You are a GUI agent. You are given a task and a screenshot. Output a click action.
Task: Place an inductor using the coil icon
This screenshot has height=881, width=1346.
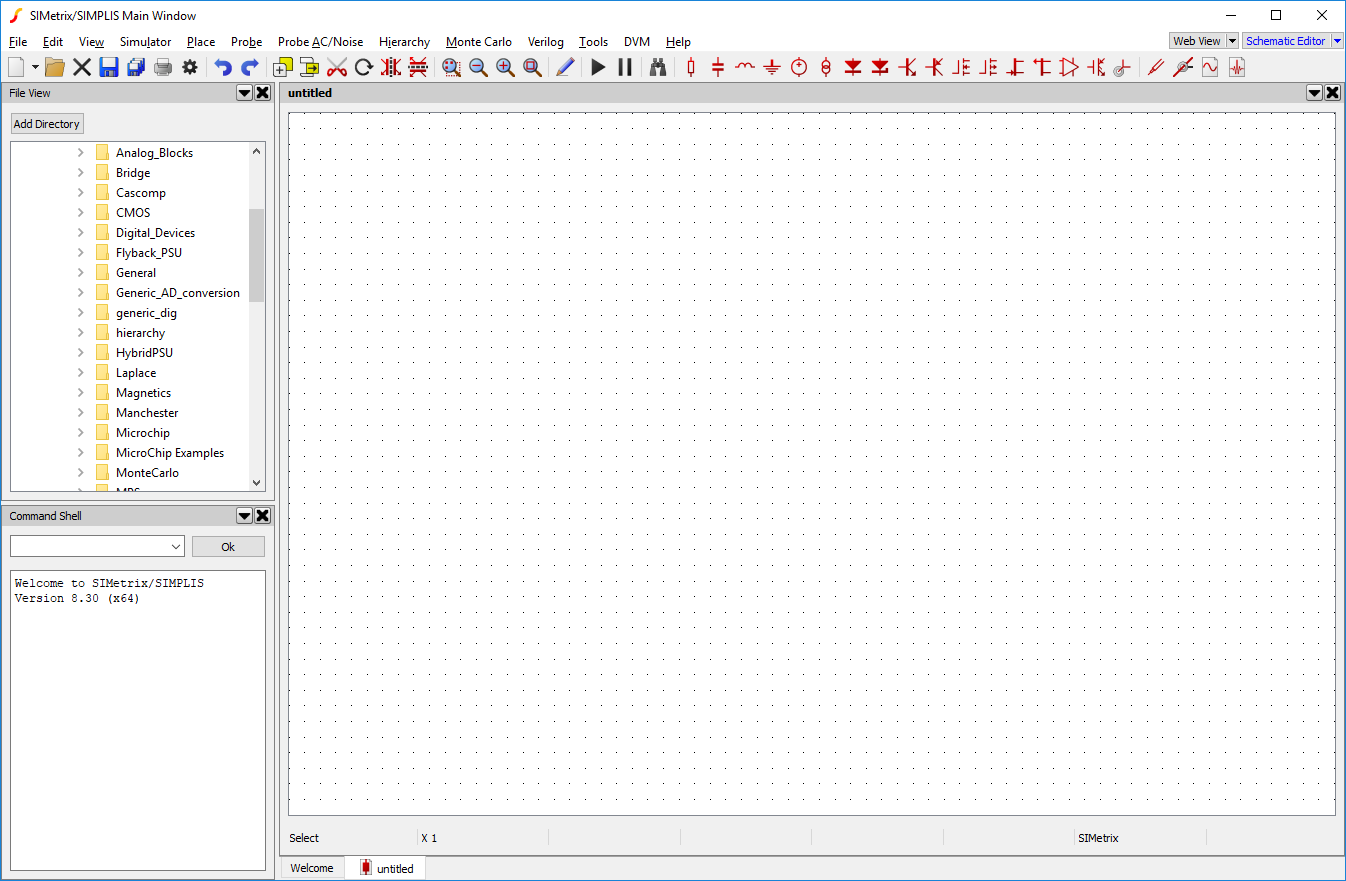(745, 67)
